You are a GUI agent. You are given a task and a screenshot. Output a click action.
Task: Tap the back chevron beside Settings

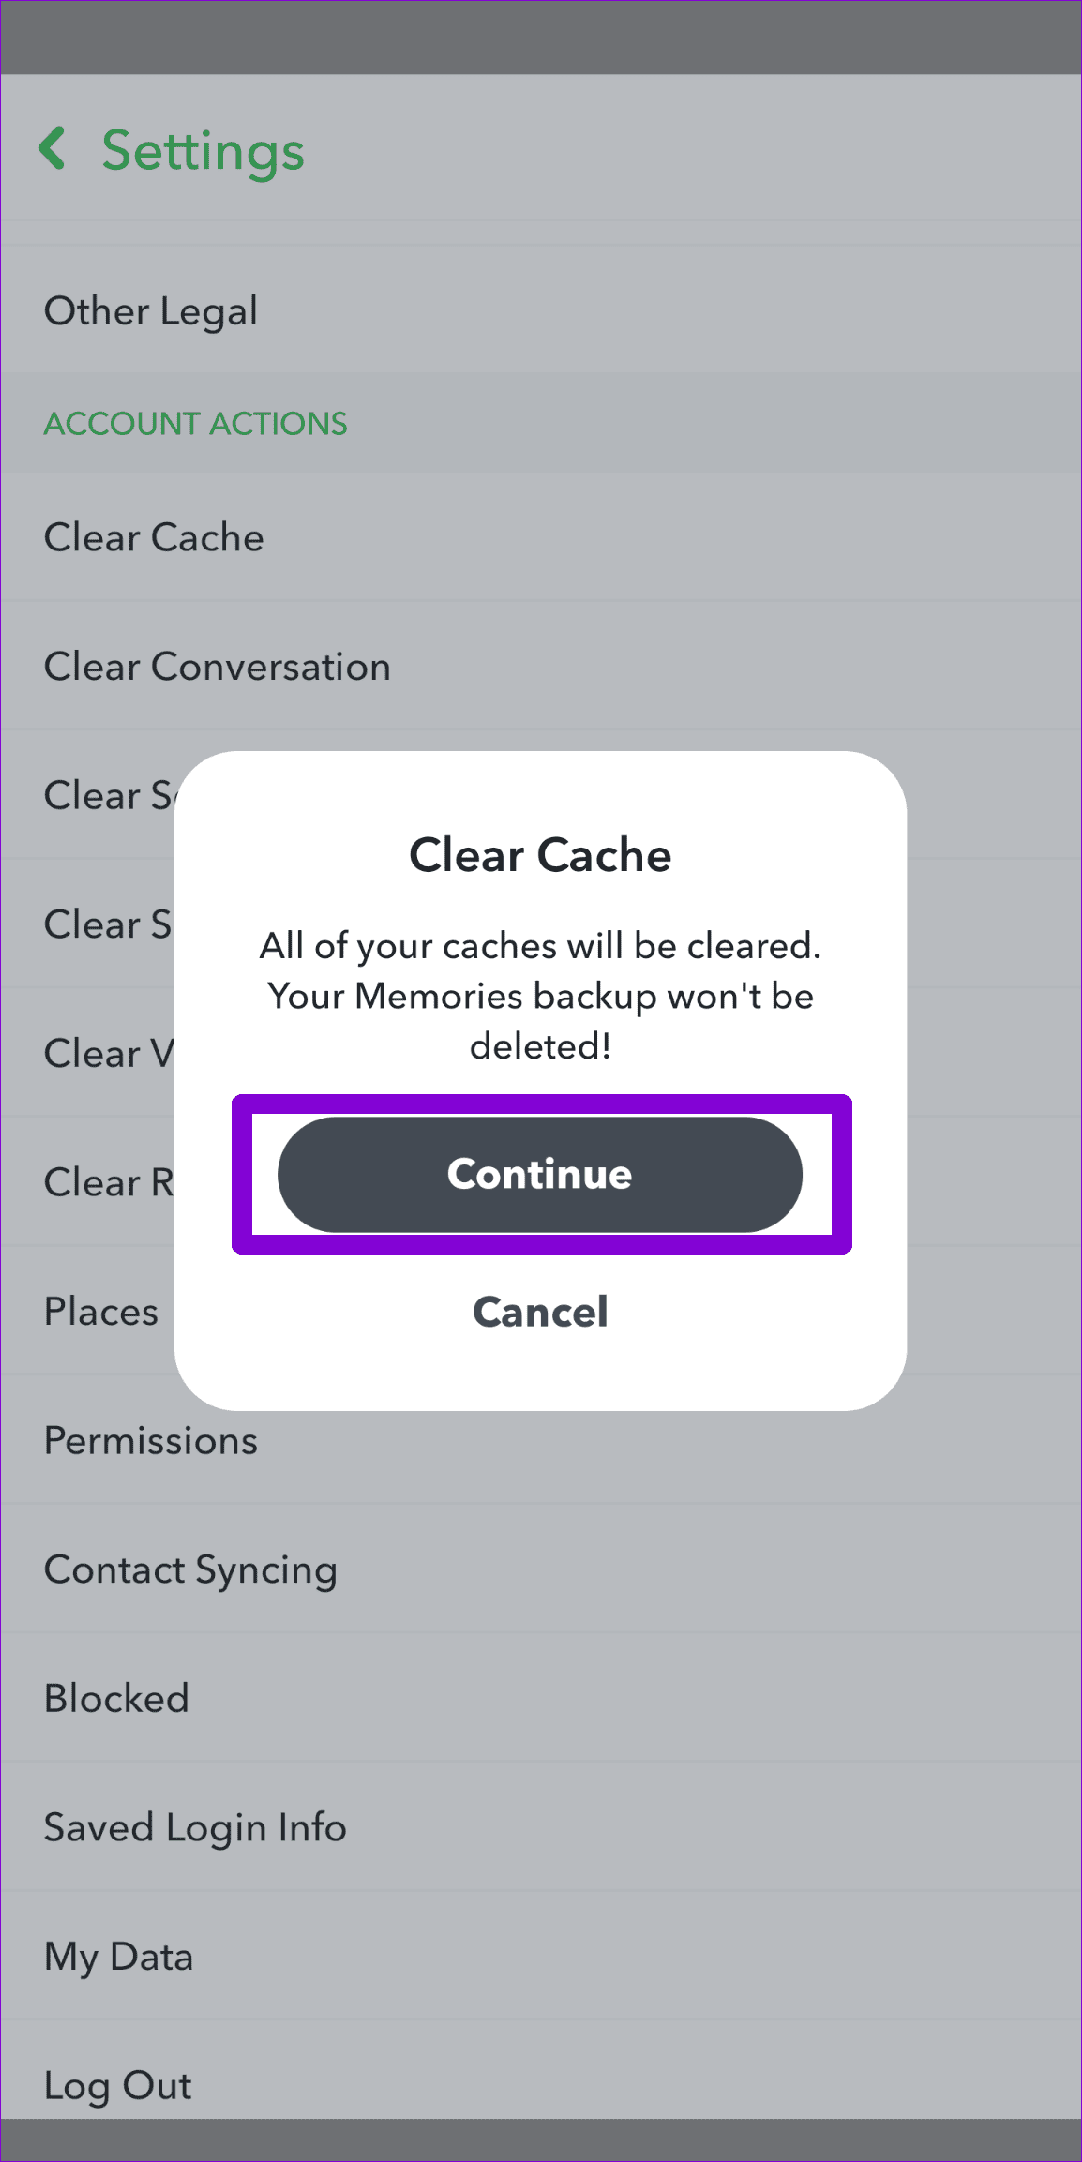coord(55,151)
